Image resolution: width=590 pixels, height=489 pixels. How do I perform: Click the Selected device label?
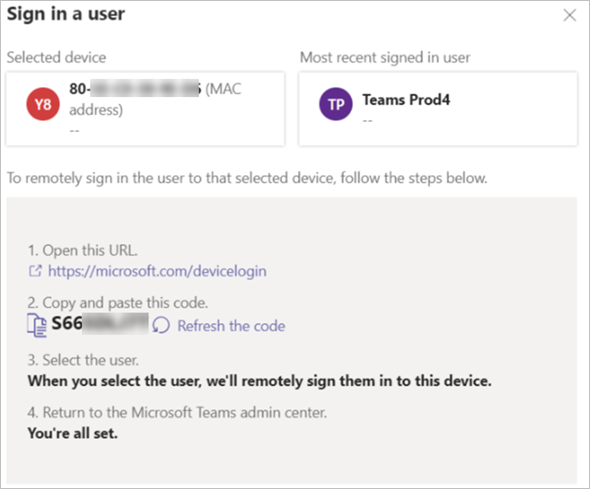point(56,58)
